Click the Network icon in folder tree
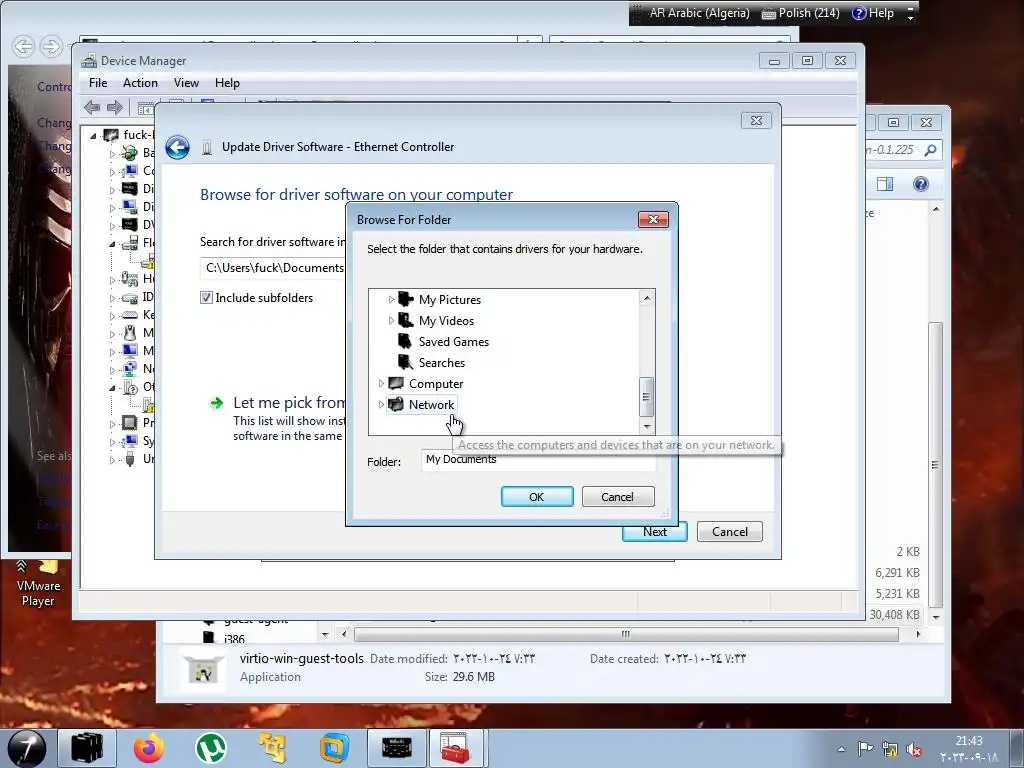Screen dimensions: 1024x768 [x=396, y=405]
